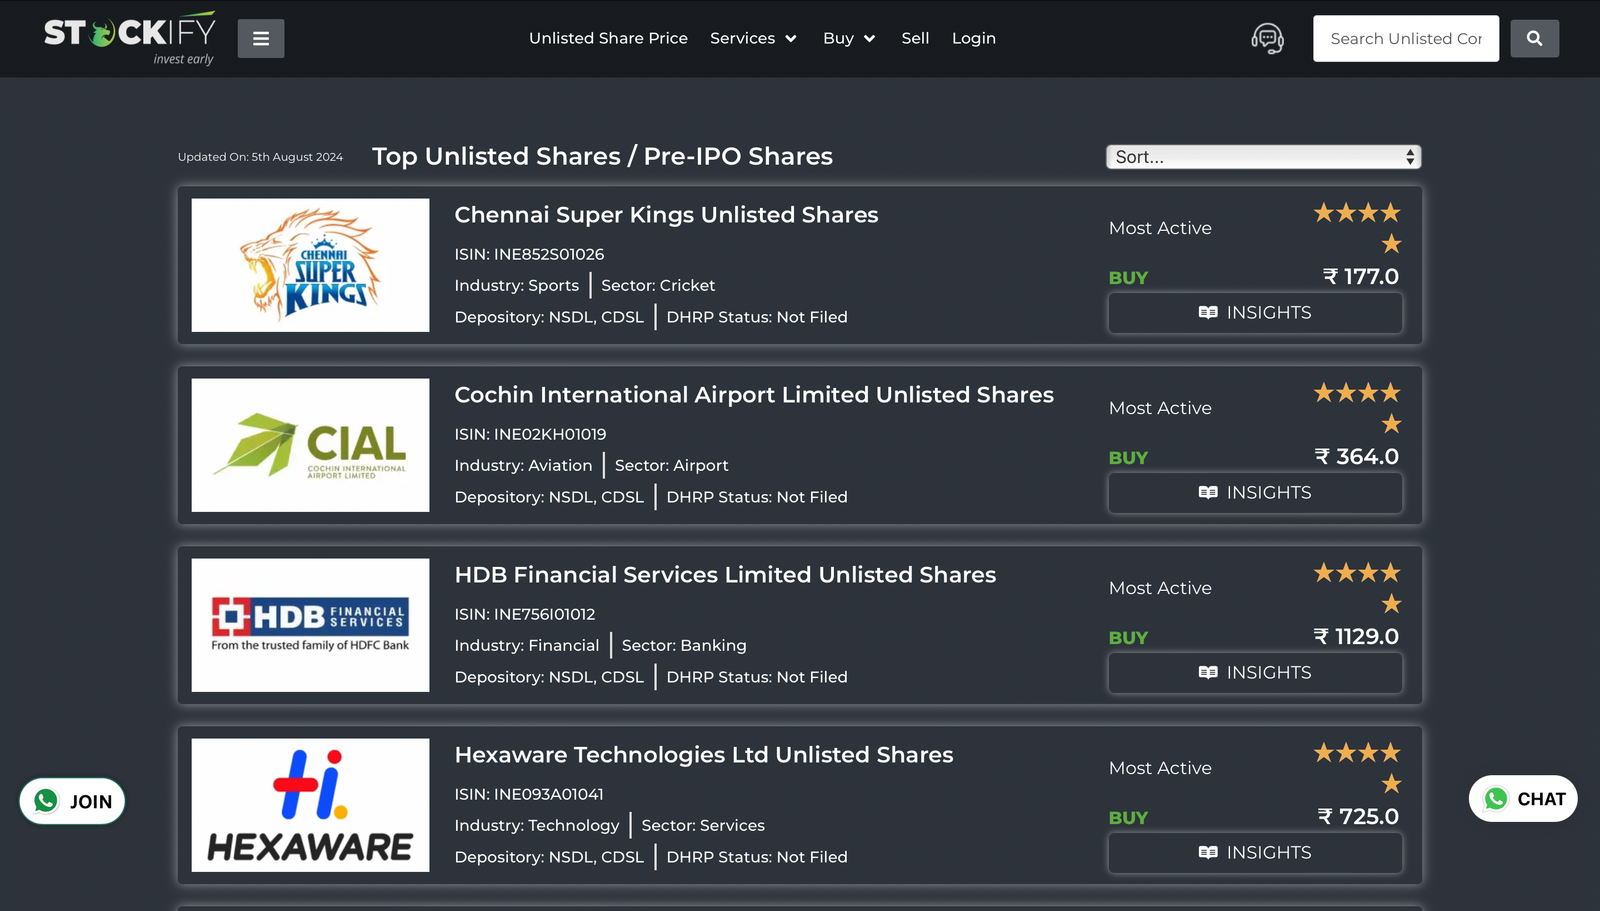Click the Stockify logo

pyautogui.click(x=130, y=39)
